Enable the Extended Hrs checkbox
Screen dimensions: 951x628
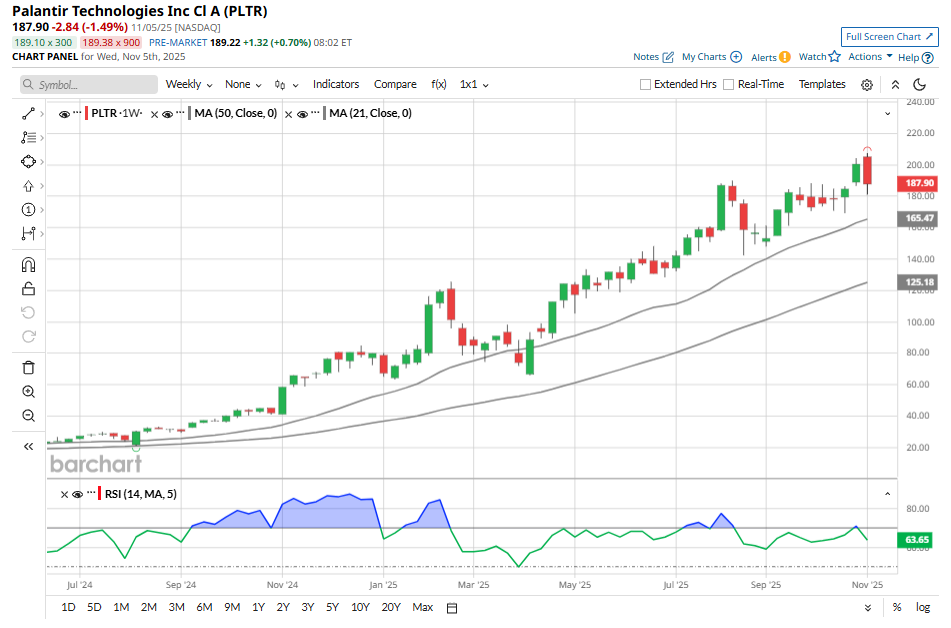click(x=645, y=85)
